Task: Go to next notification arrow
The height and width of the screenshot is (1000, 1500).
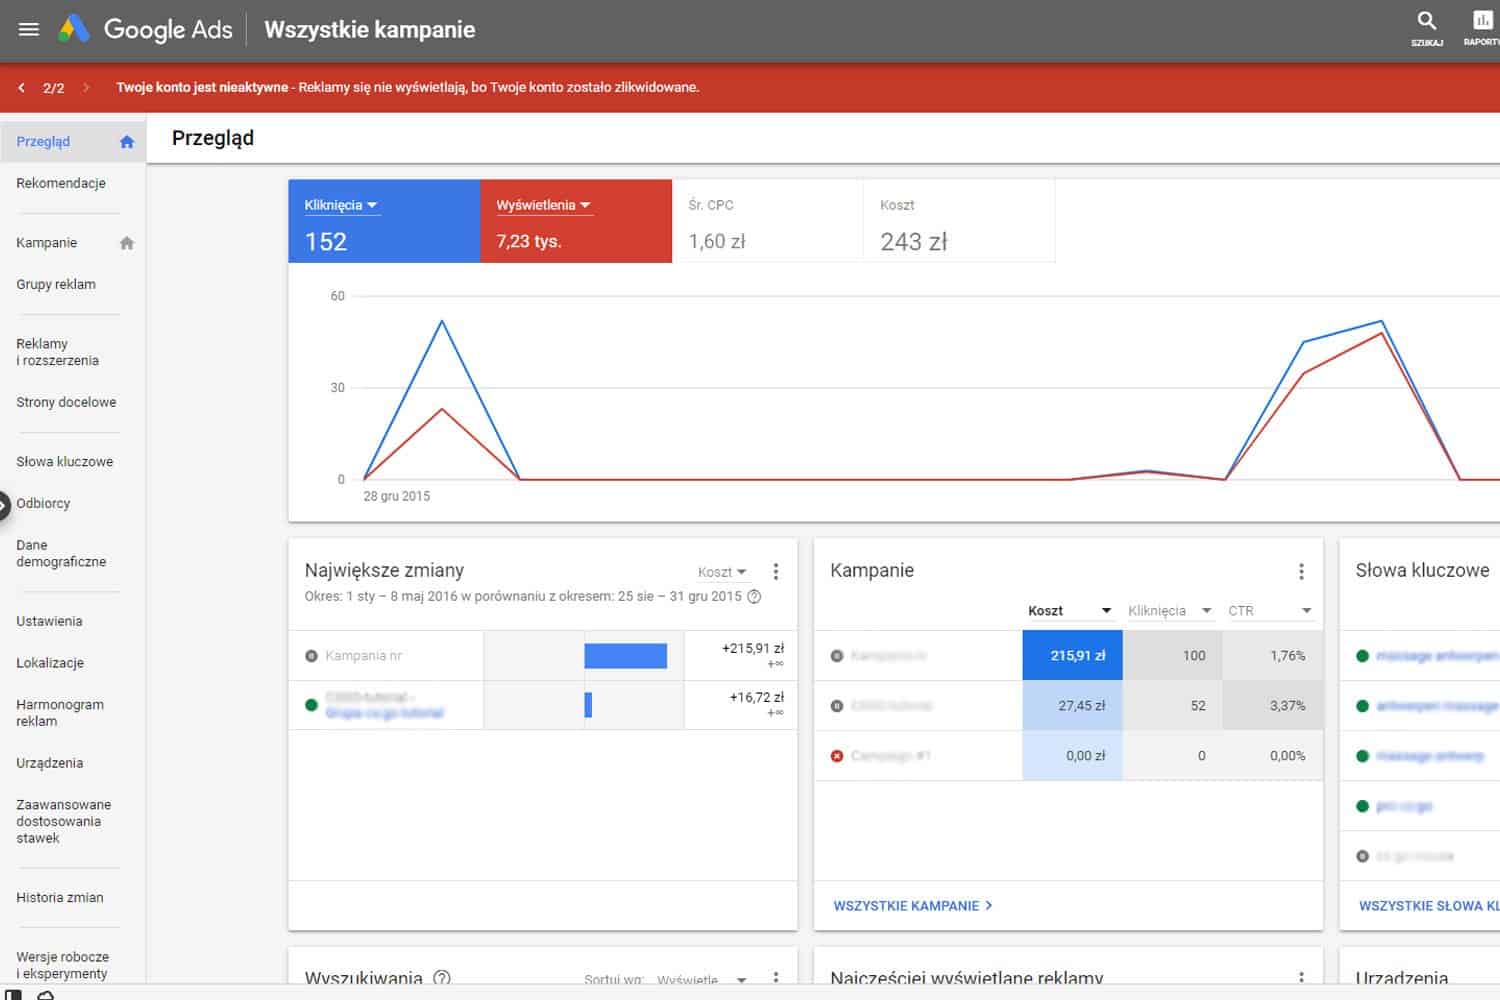Action: coord(87,88)
